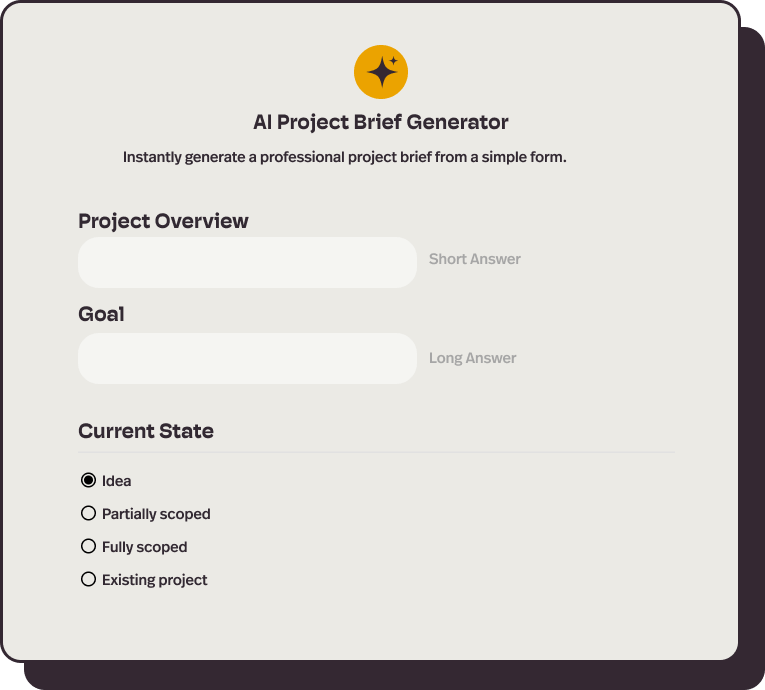
Task: Click the Current State section heading
Action: (x=146, y=431)
